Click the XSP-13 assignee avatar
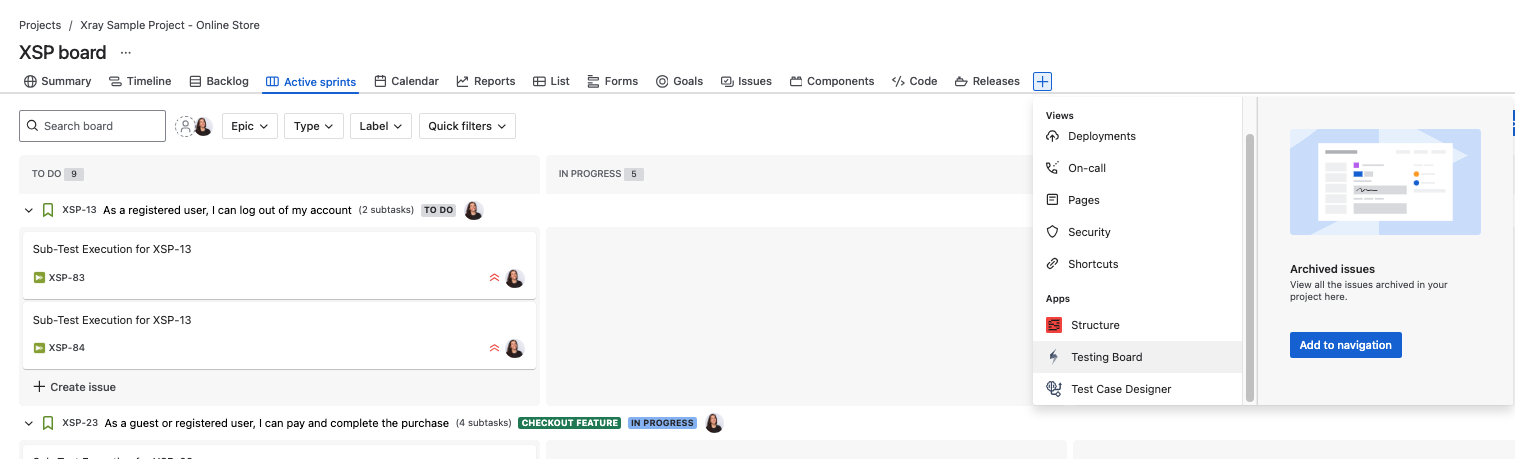1515x459 pixels. point(474,210)
